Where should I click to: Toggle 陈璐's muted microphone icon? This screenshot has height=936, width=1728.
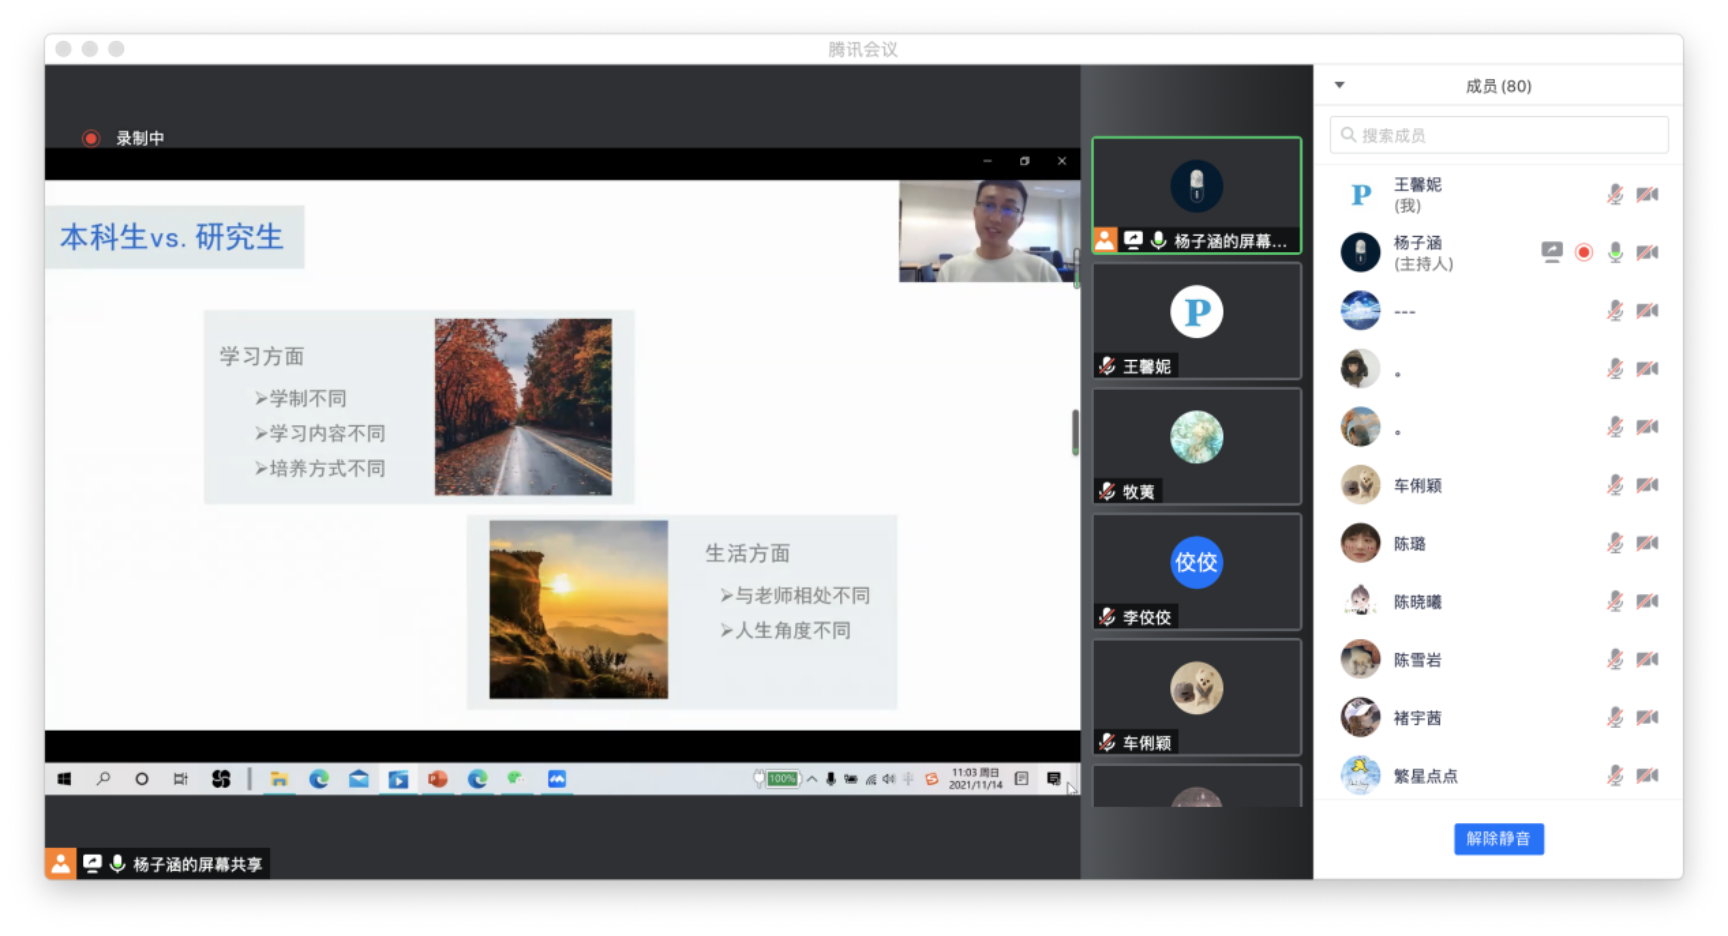click(x=1614, y=543)
